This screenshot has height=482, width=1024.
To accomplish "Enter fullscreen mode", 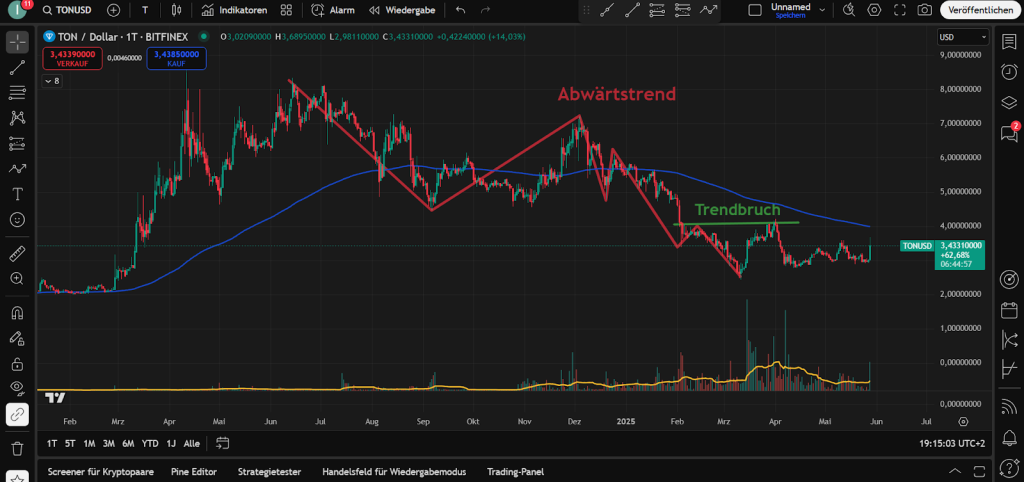I will (x=899, y=10).
